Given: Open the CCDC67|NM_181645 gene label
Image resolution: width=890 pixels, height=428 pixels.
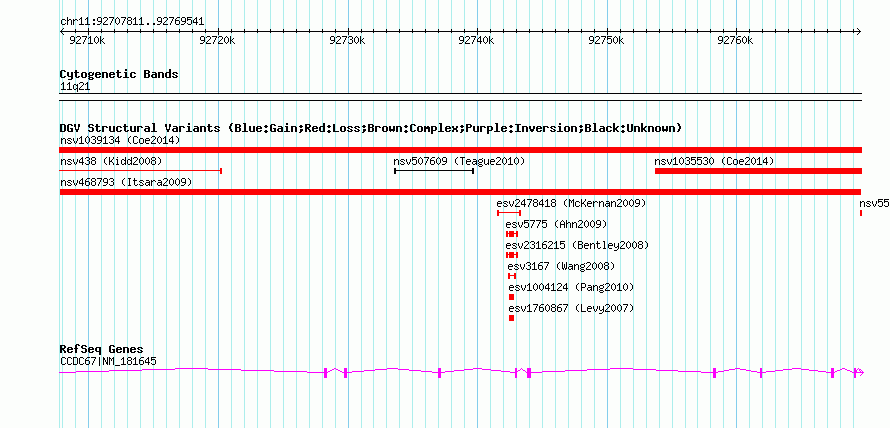Looking at the screenshot, I should [108, 361].
